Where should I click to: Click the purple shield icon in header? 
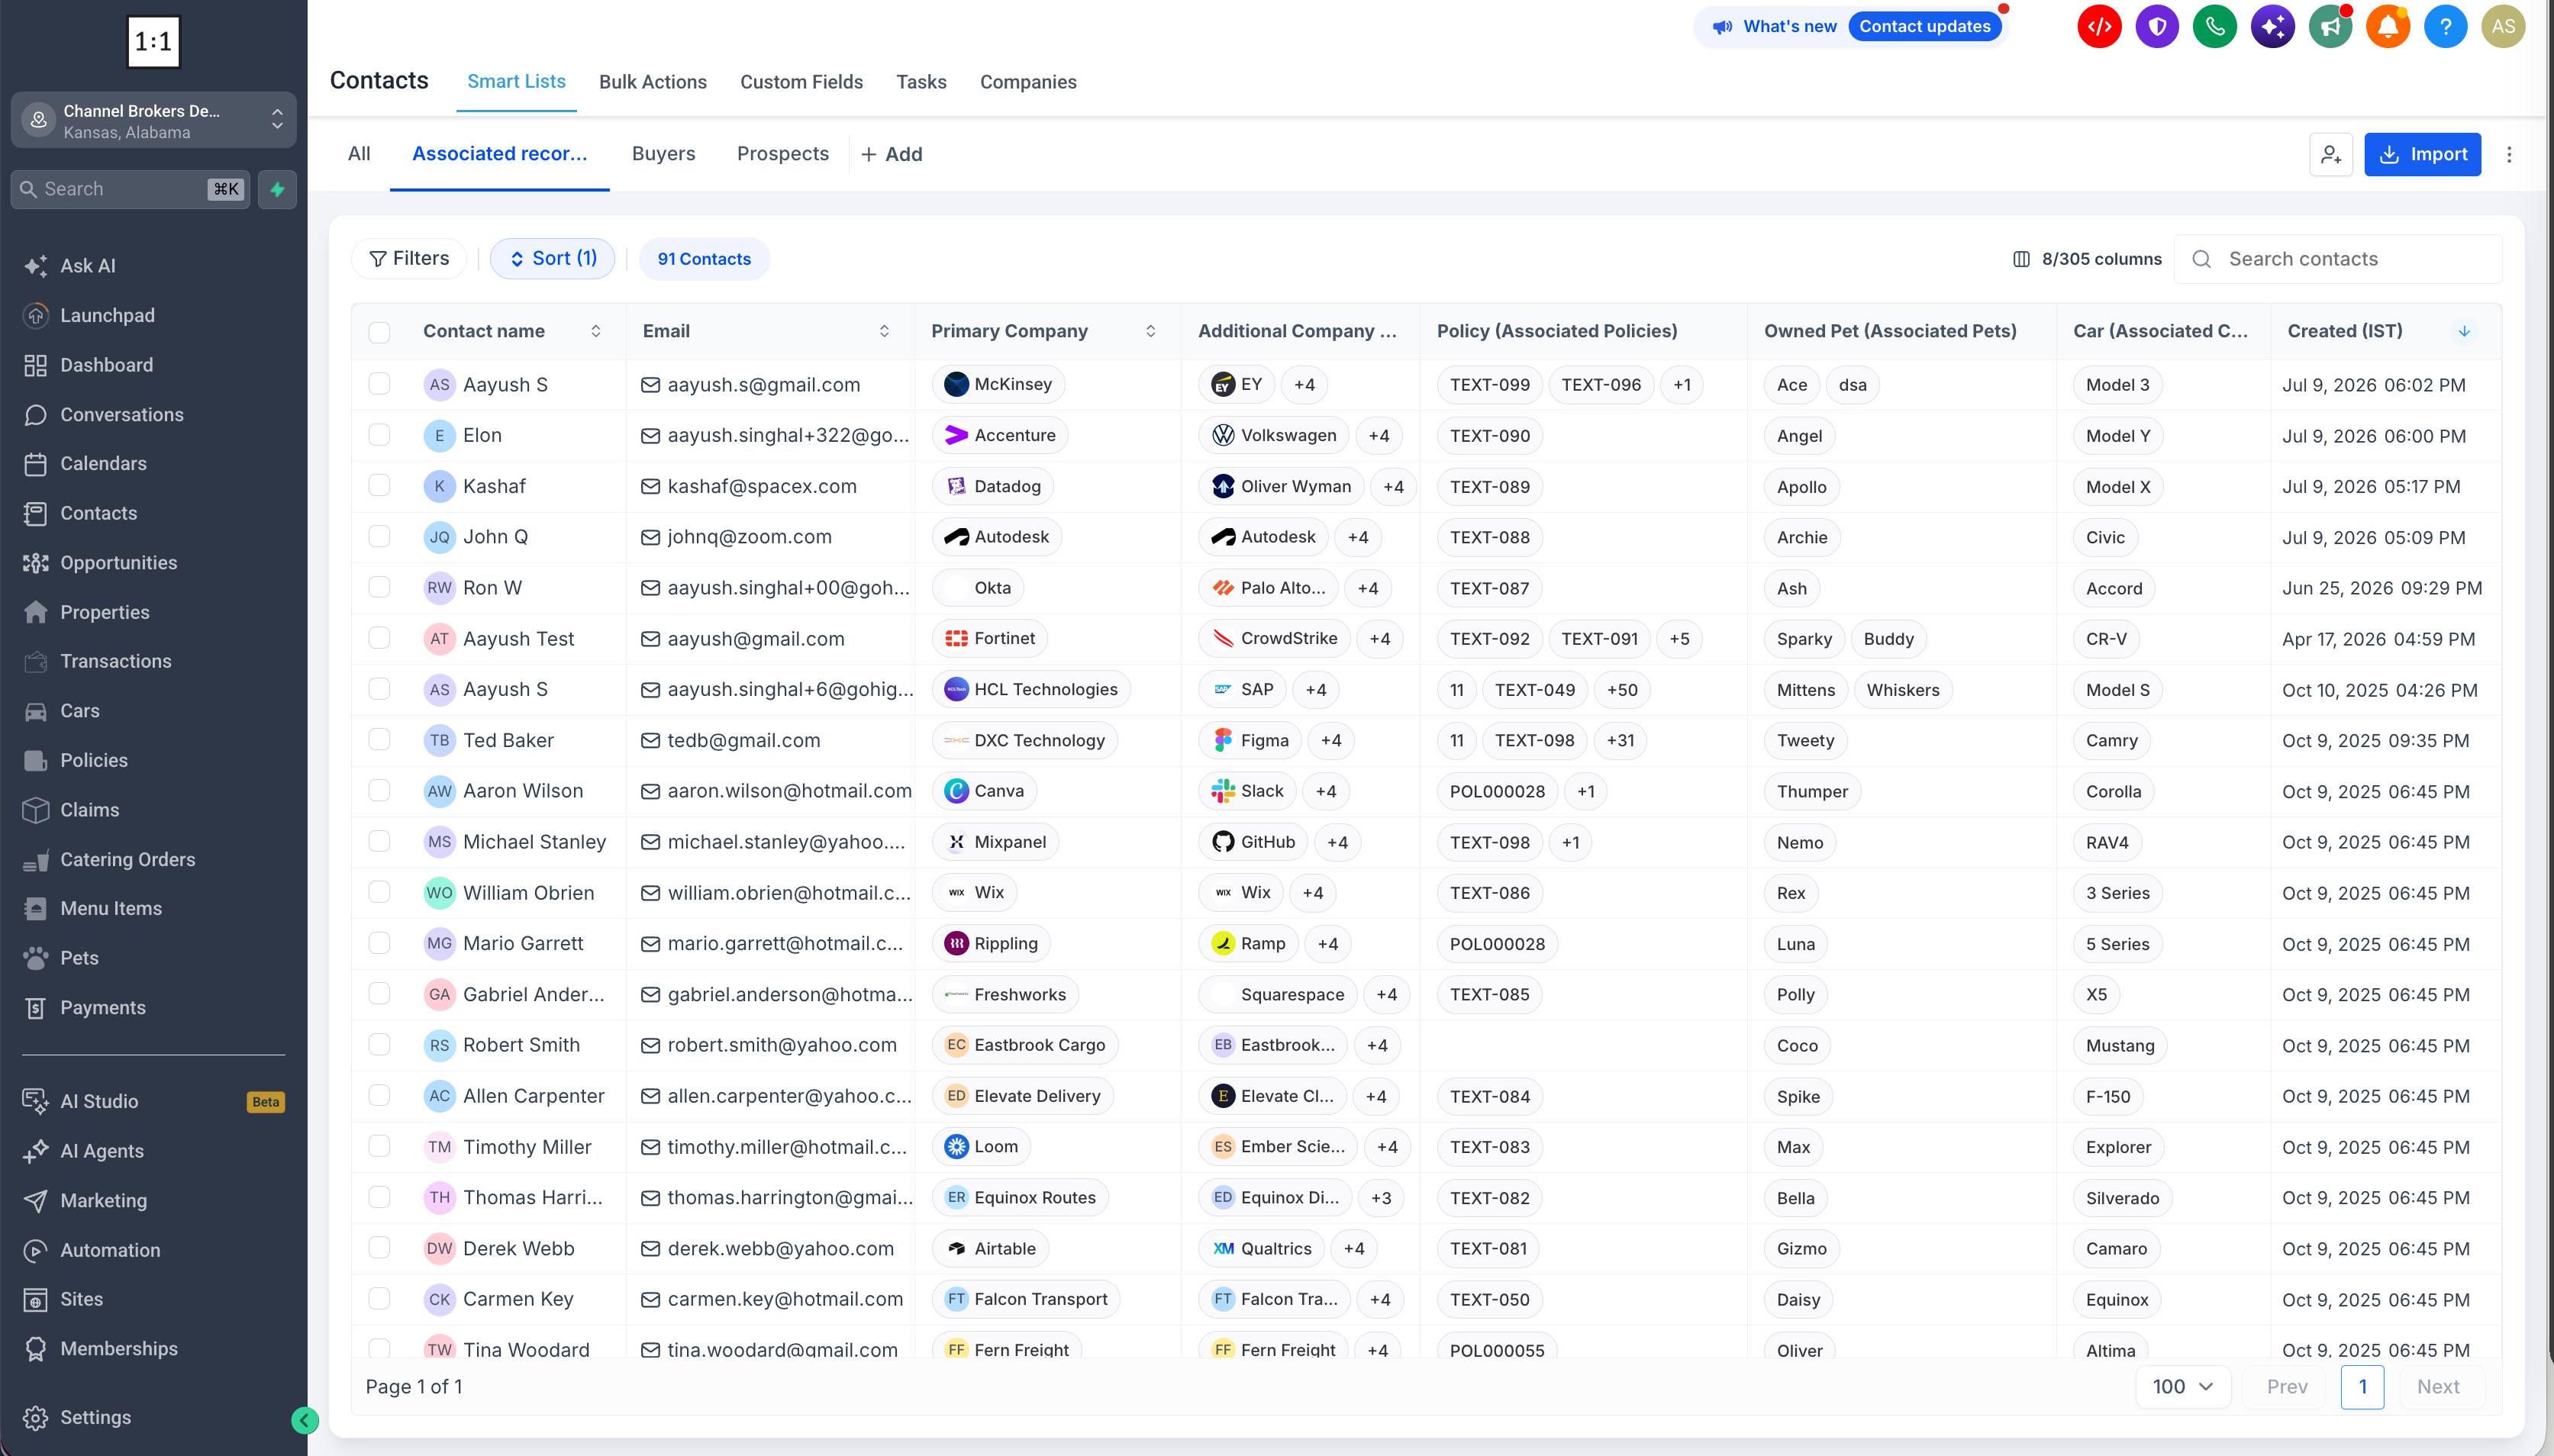[x=2157, y=27]
